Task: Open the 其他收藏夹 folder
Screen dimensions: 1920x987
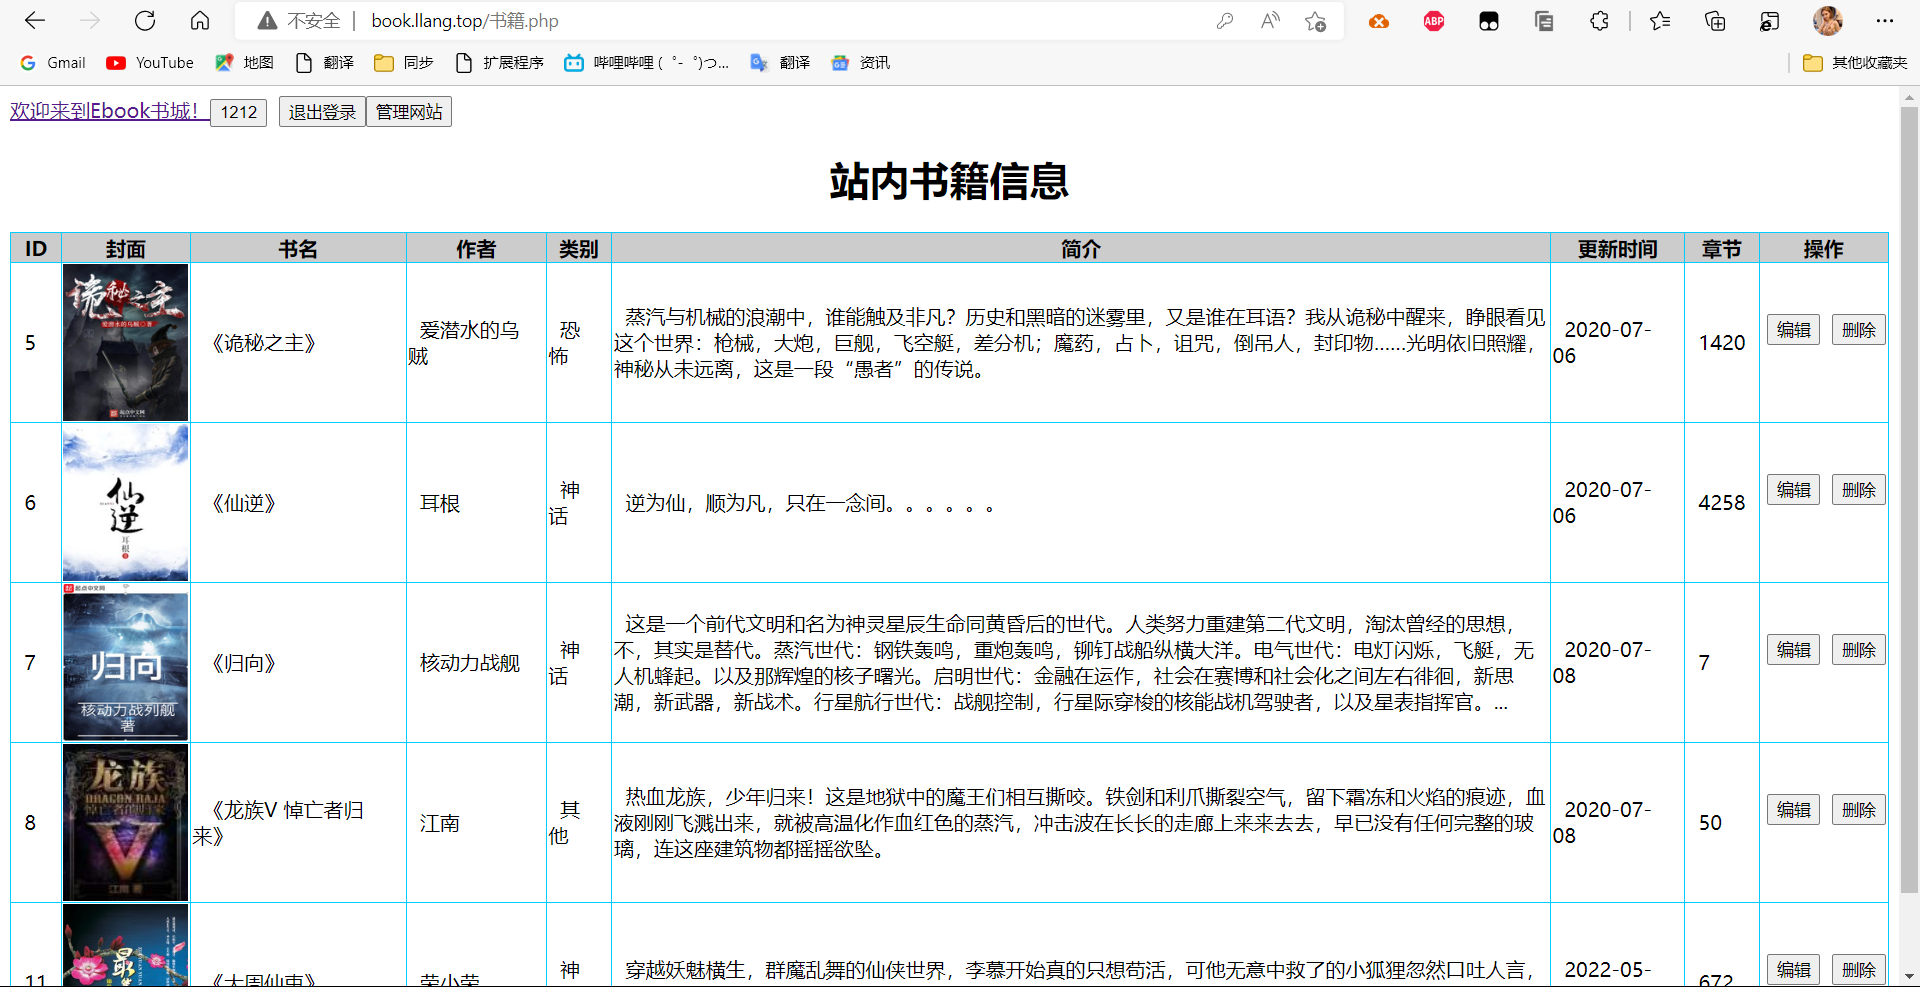Action: coord(1855,63)
